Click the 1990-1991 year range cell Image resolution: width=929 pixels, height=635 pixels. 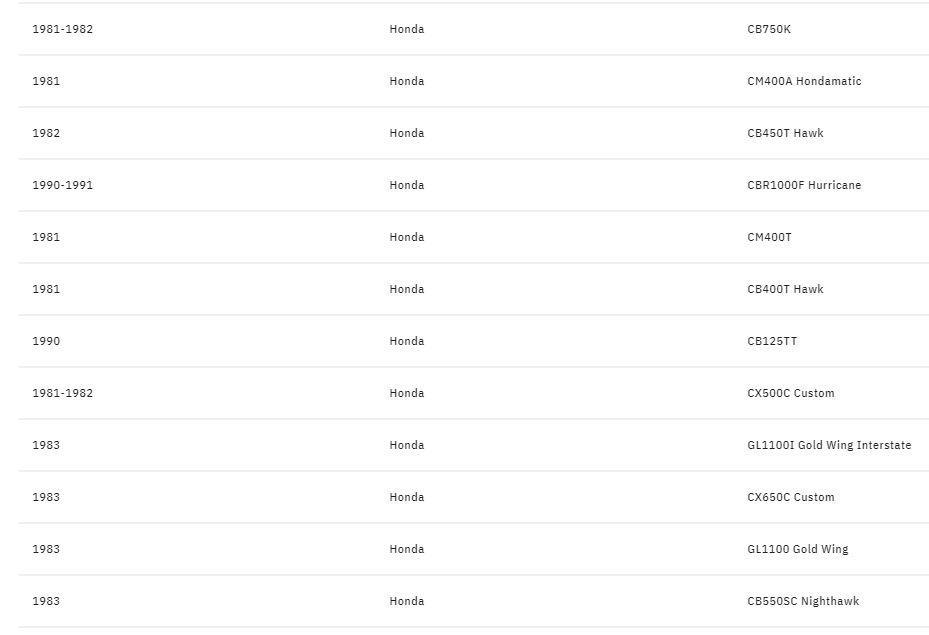(x=62, y=185)
